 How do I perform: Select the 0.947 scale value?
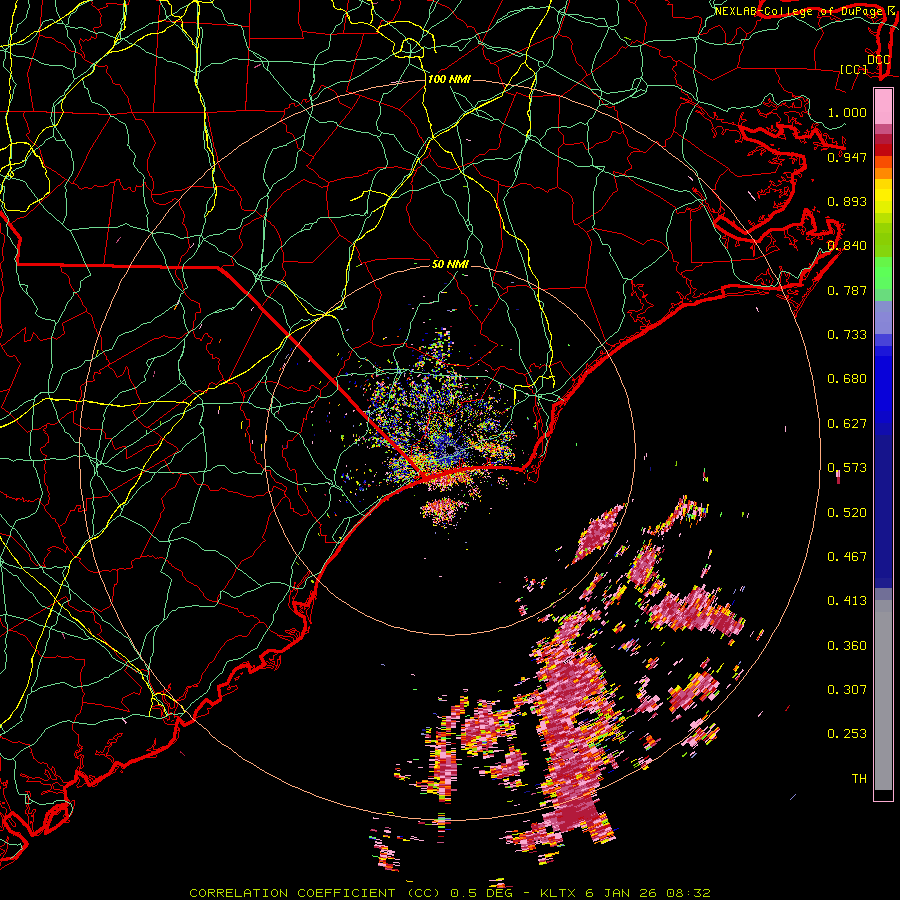pyautogui.click(x=847, y=157)
